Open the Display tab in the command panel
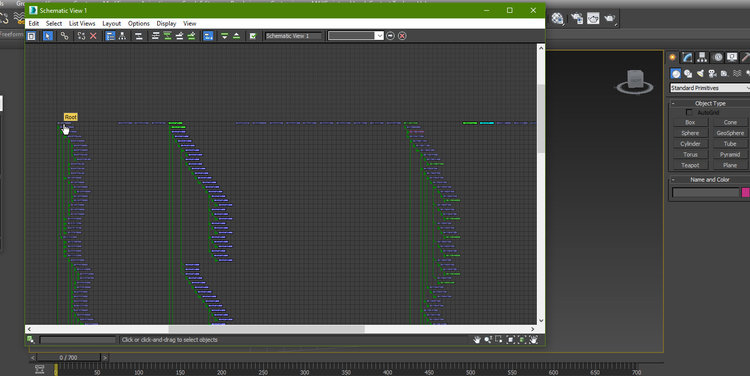This screenshot has width=750, height=376. pyautogui.click(x=732, y=57)
